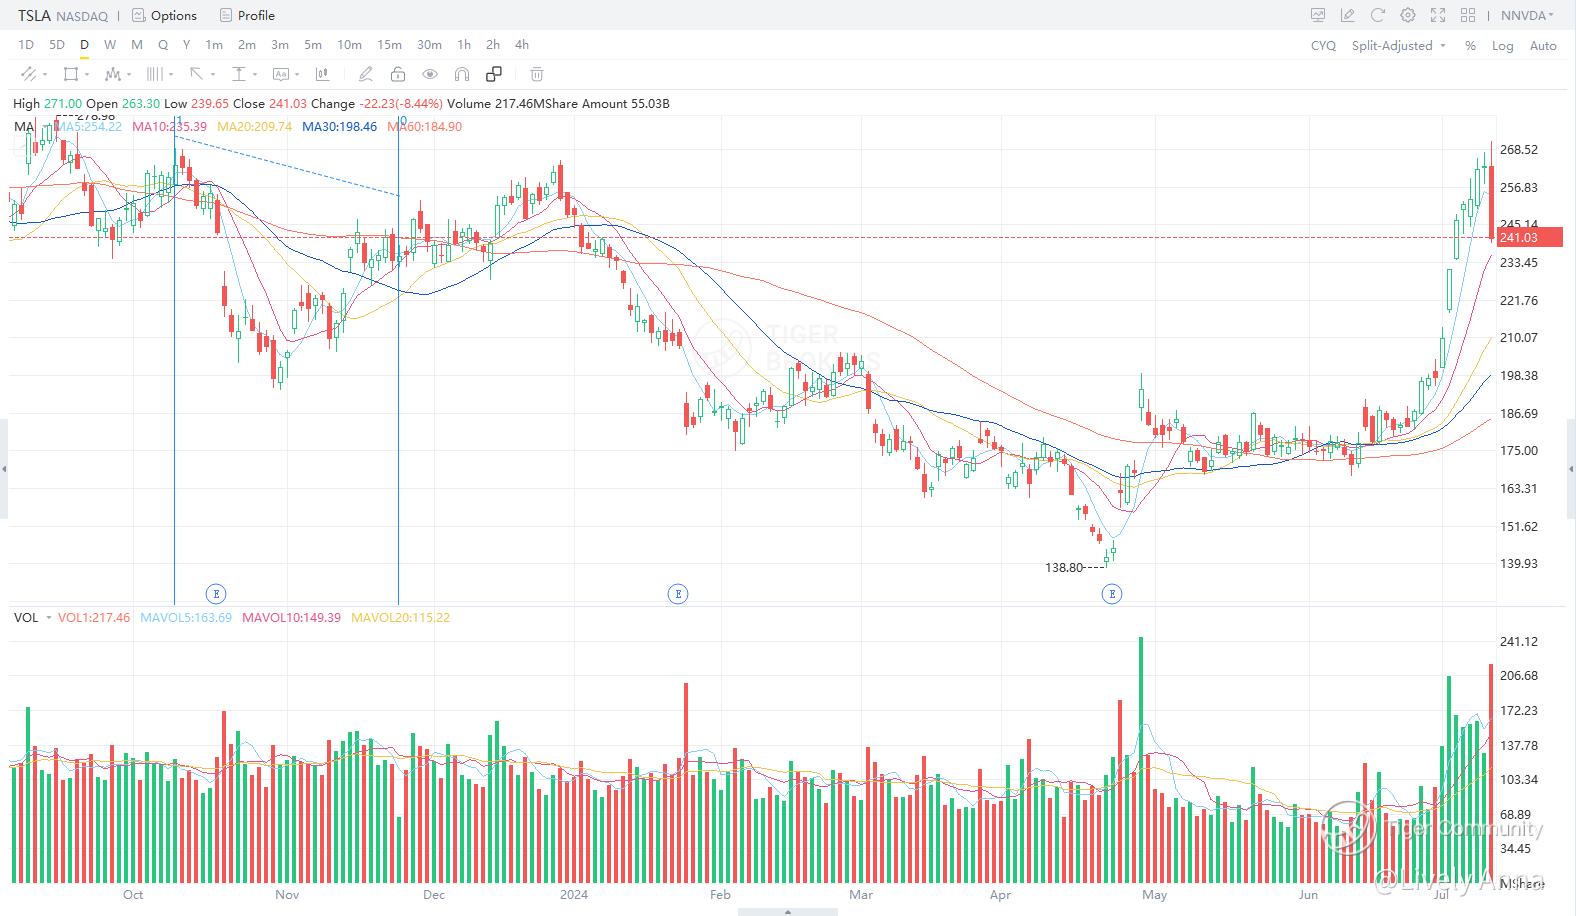Select the 1h interval tab

click(x=464, y=44)
